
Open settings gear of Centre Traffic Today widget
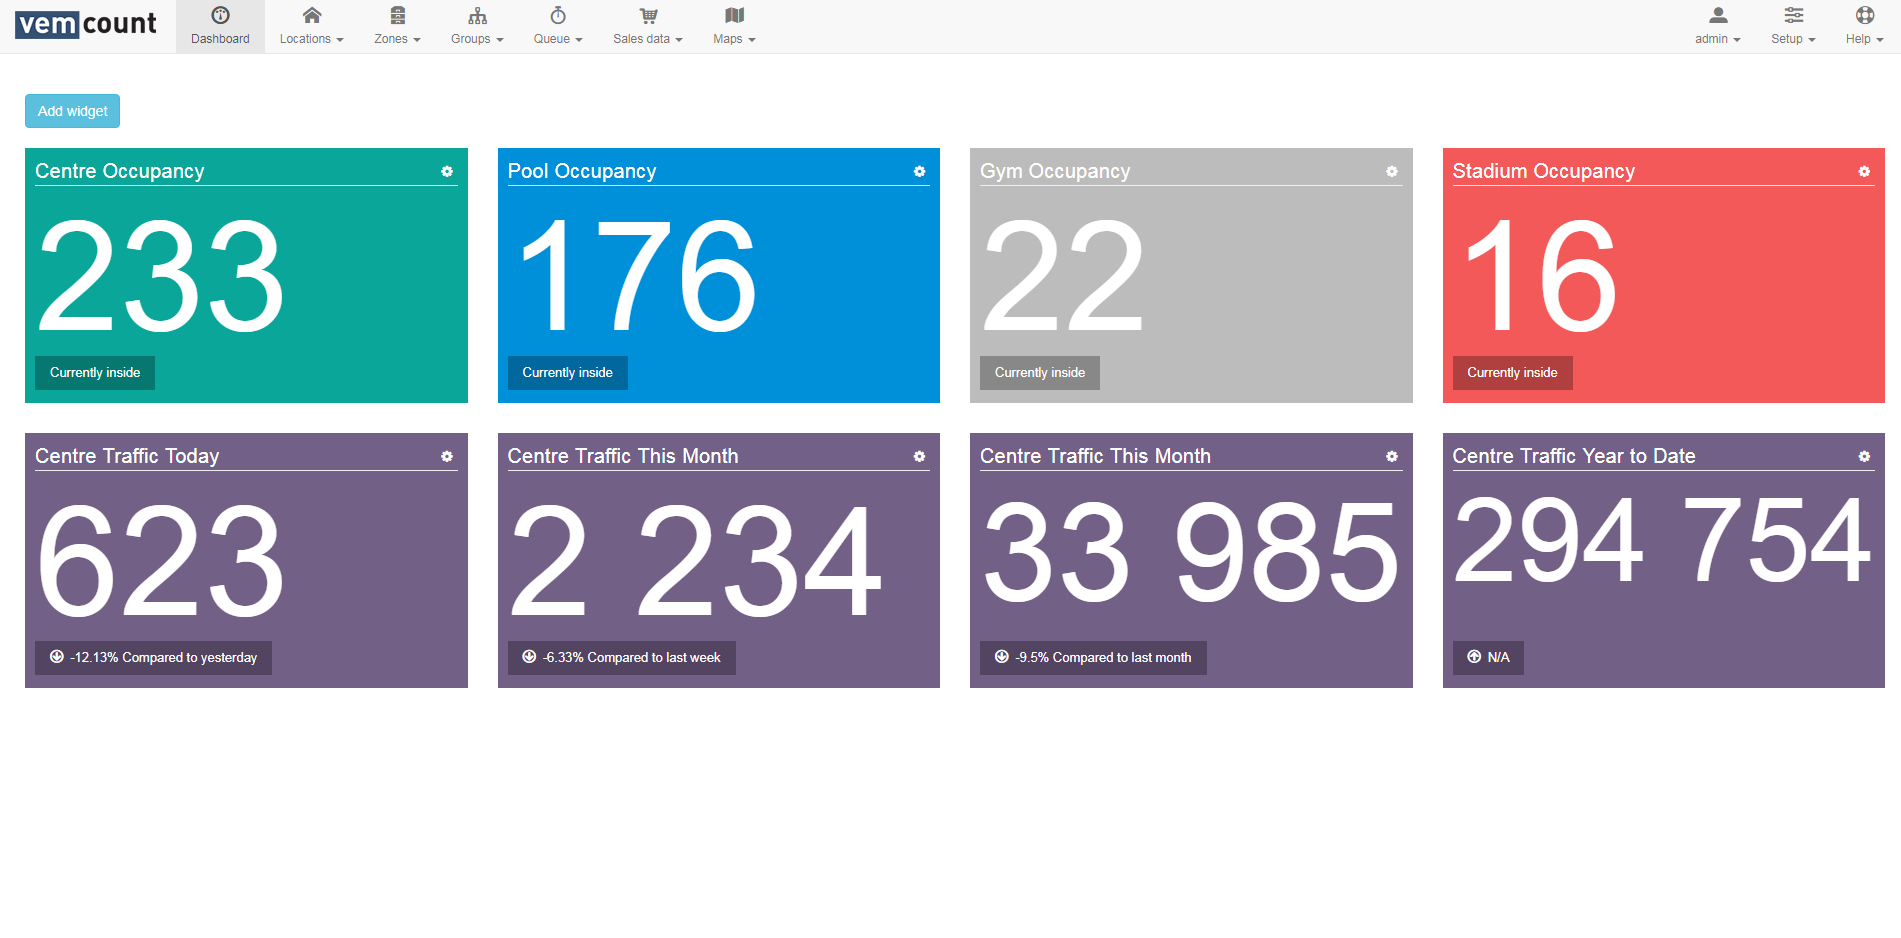point(447,457)
